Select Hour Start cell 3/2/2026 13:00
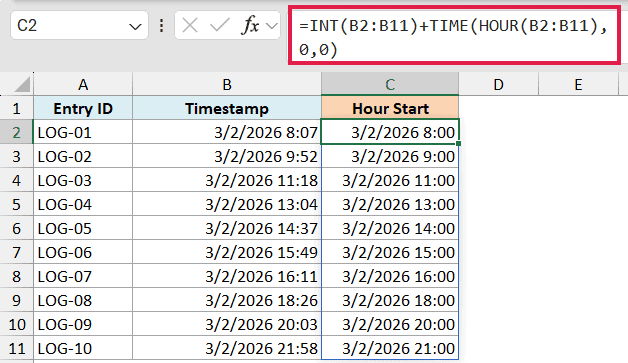The height and width of the screenshot is (363, 628). point(390,204)
